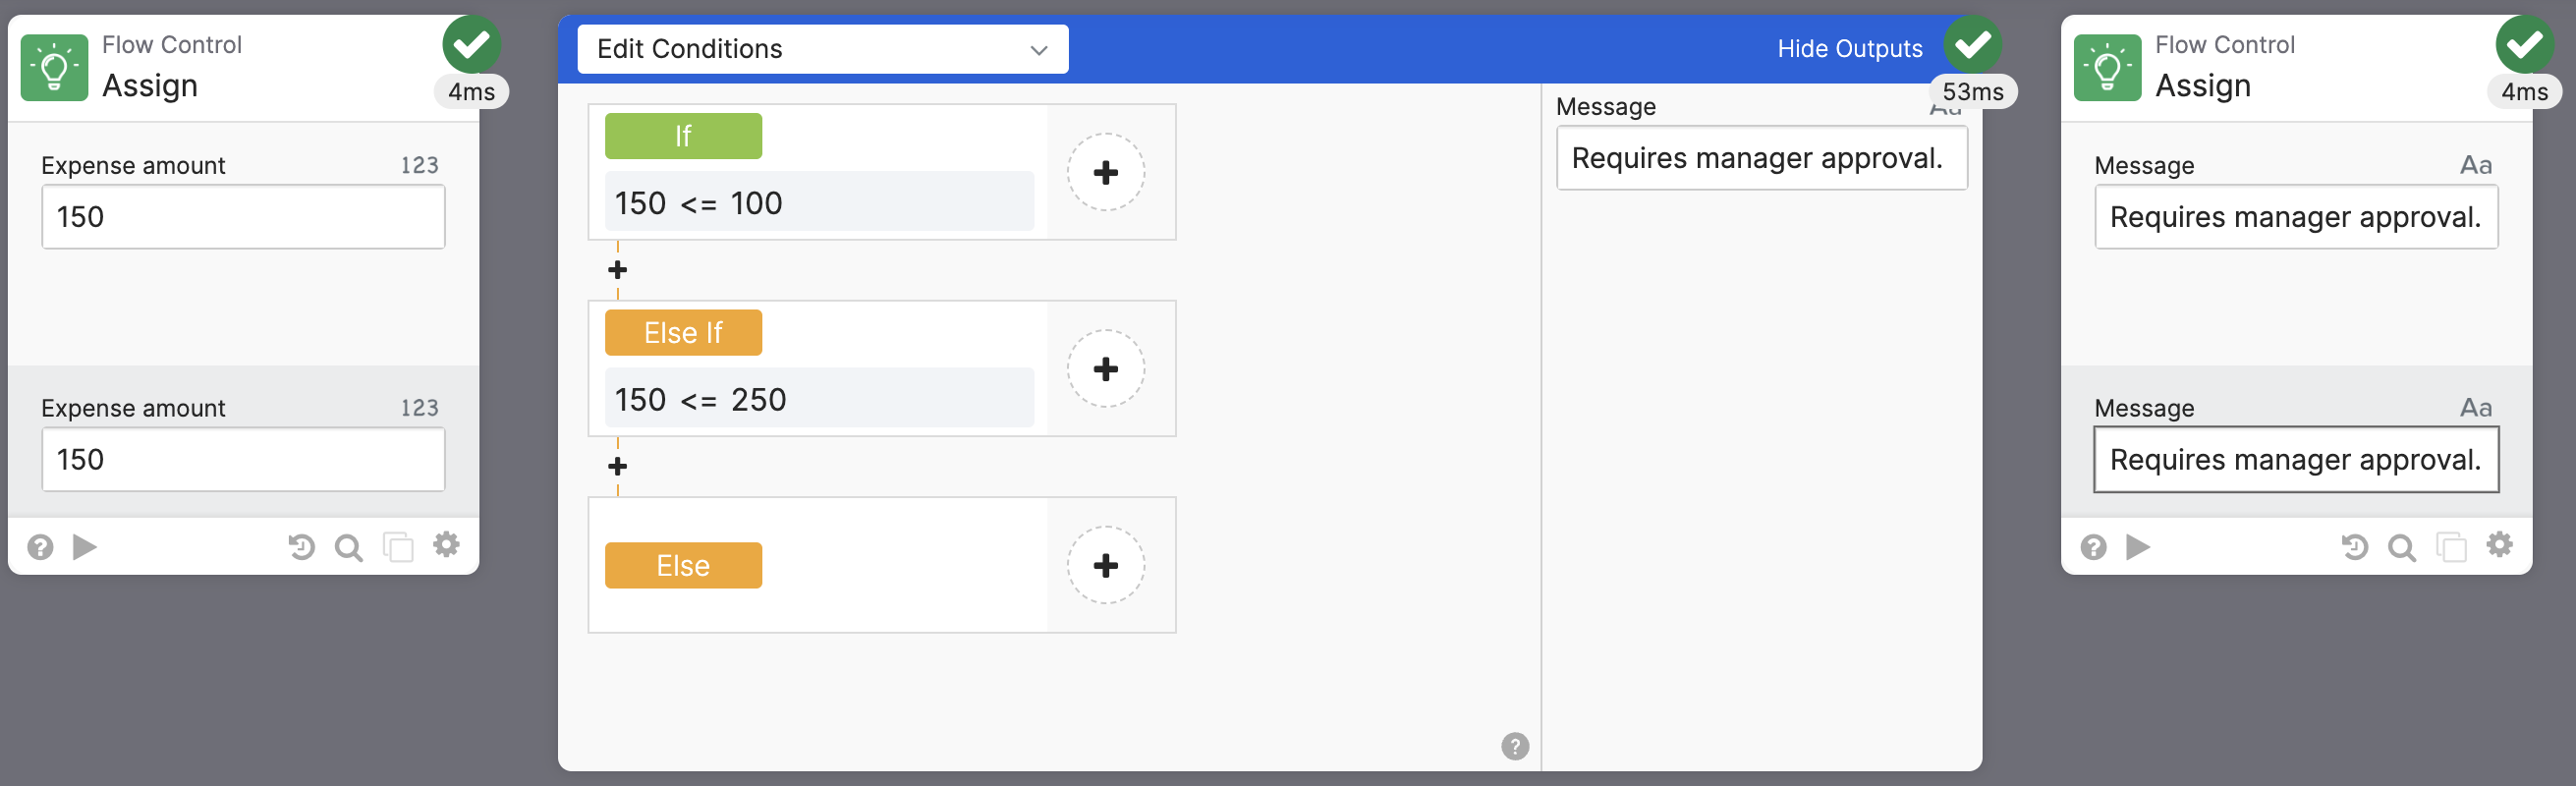Screen dimensions: 2576x786
Task: Click the search magnifier on left Assign card
Action: click(x=348, y=547)
